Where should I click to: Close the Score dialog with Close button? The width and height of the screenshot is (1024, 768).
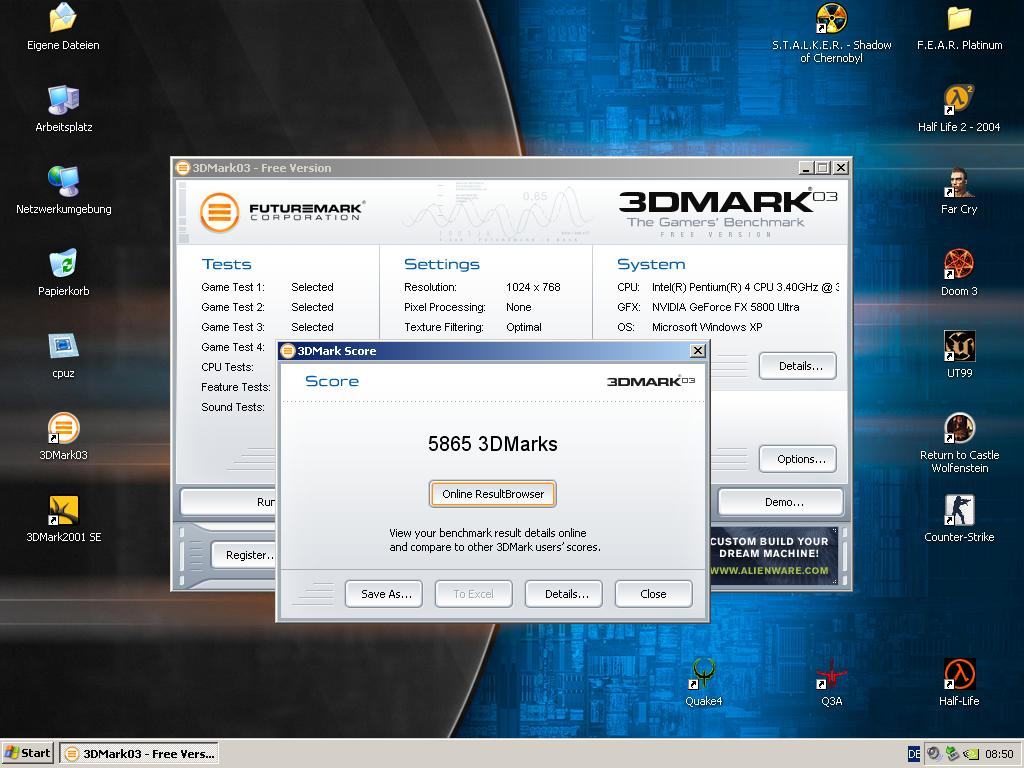point(654,594)
